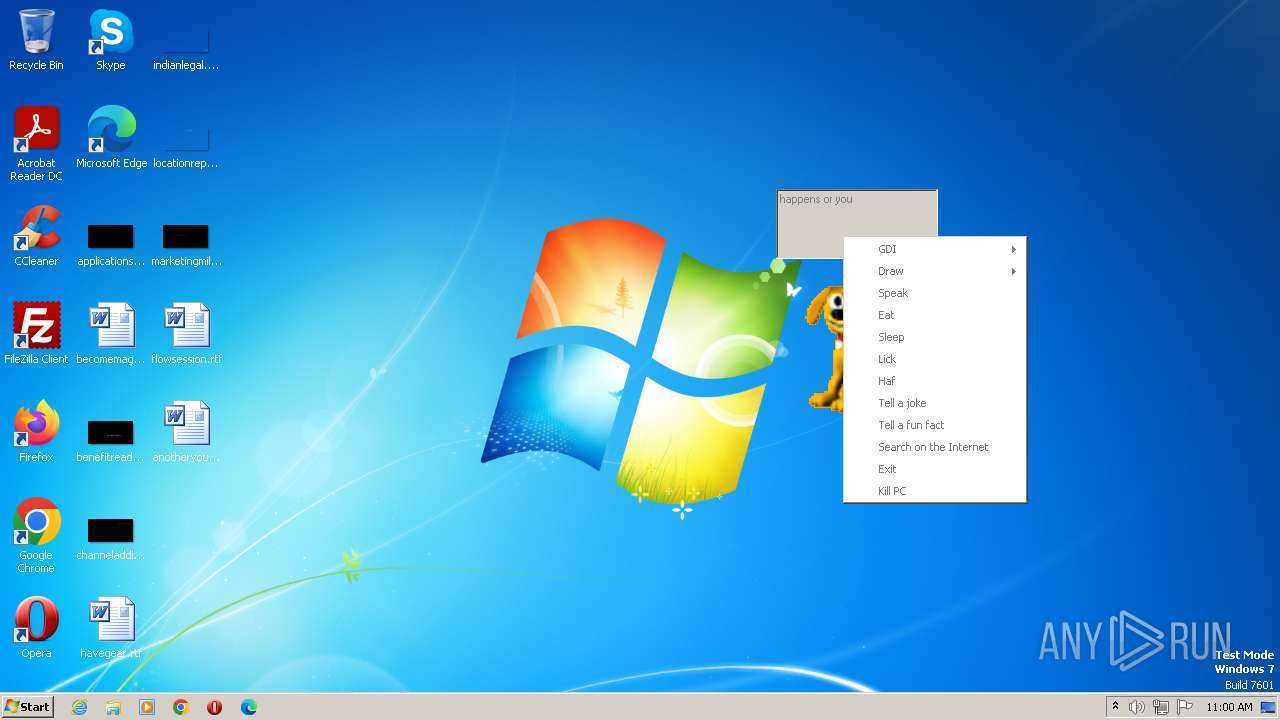Open Opera from the taskbar

click(x=215, y=707)
